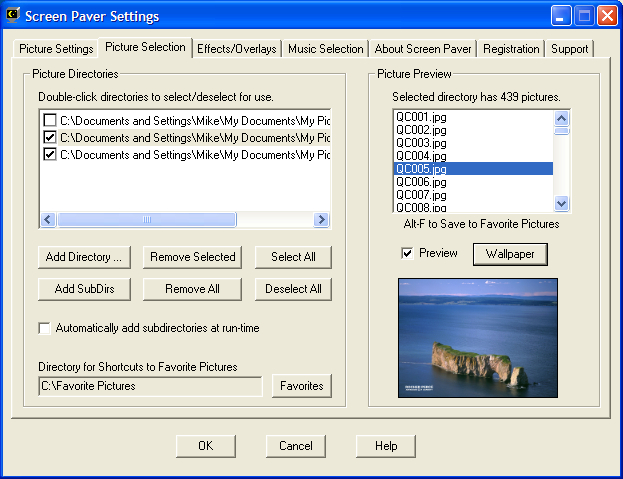Click the Favorites button
Image resolution: width=623 pixels, height=479 pixels.
(x=301, y=386)
